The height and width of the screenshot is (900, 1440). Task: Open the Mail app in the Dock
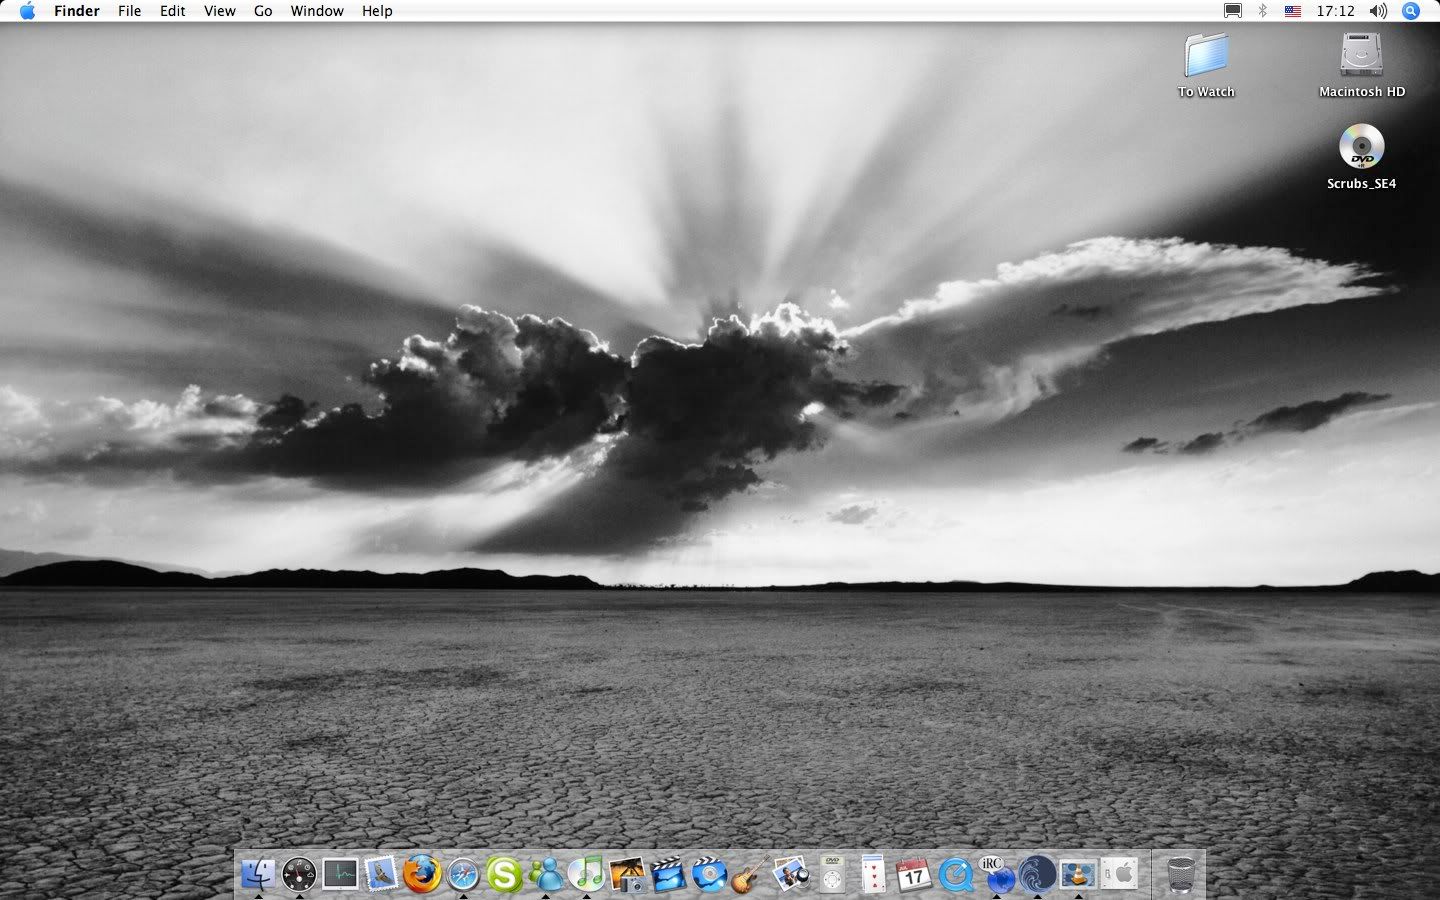381,875
